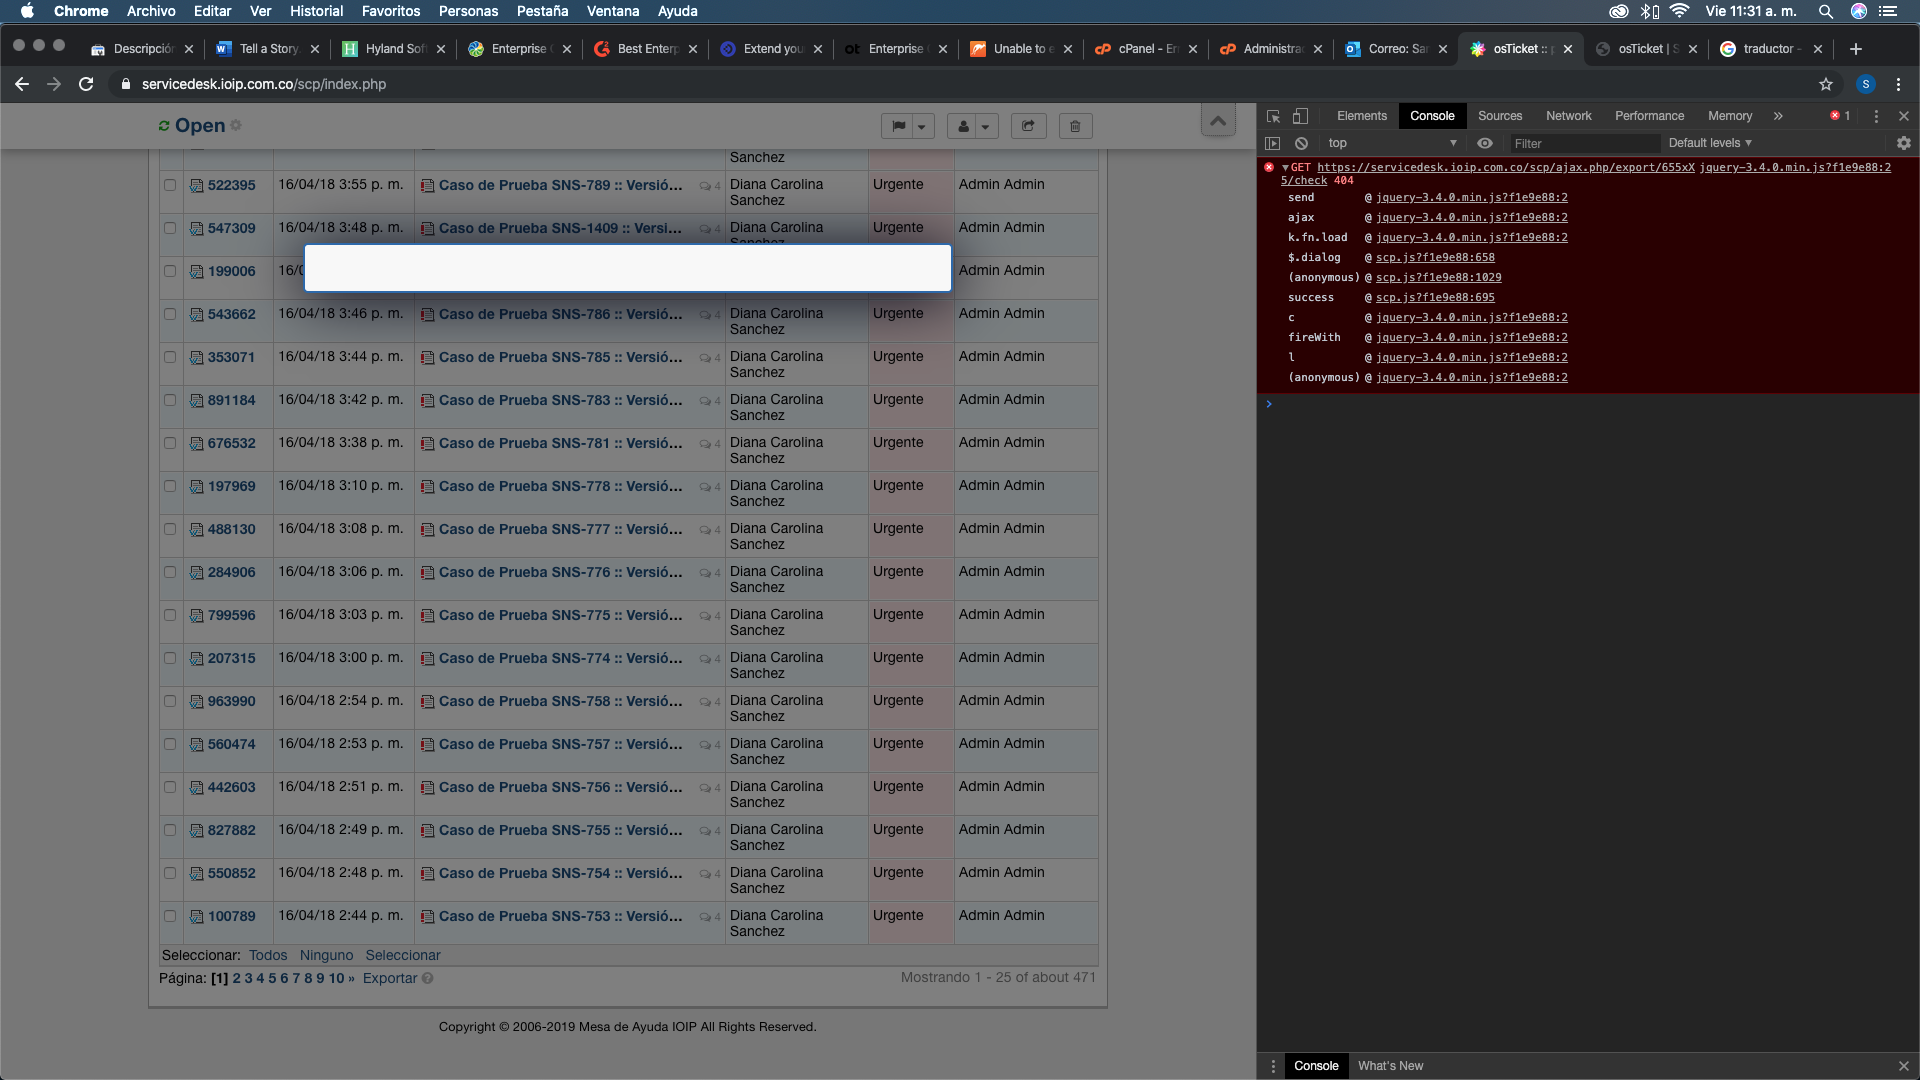Open the Default levels dropdown
This screenshot has width=1920, height=1080.
[x=1709, y=143]
